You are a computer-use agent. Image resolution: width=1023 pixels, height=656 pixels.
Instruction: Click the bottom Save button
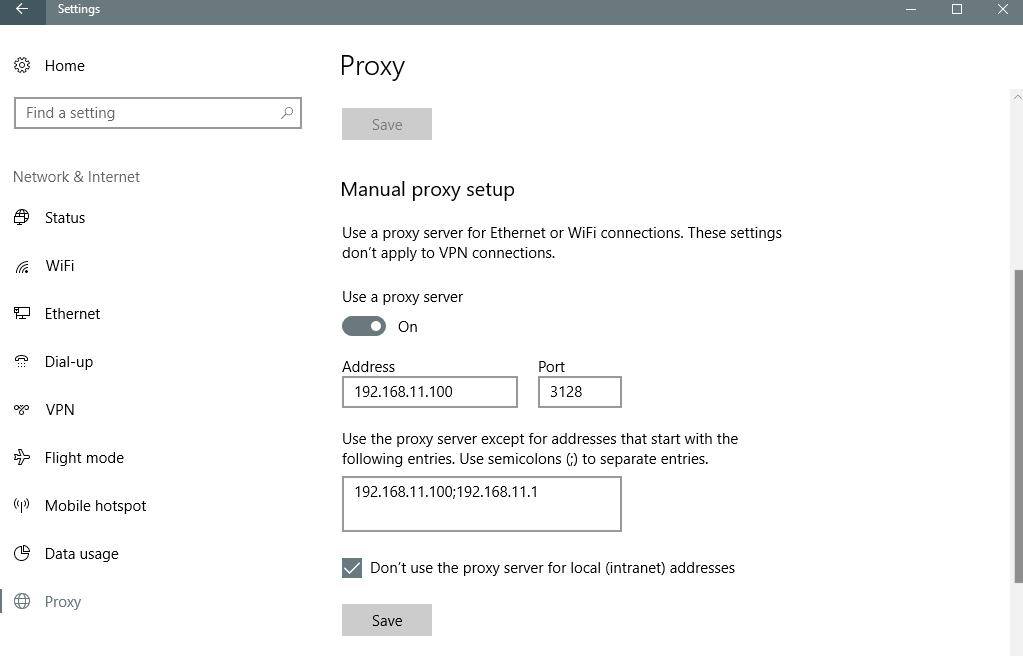click(387, 620)
